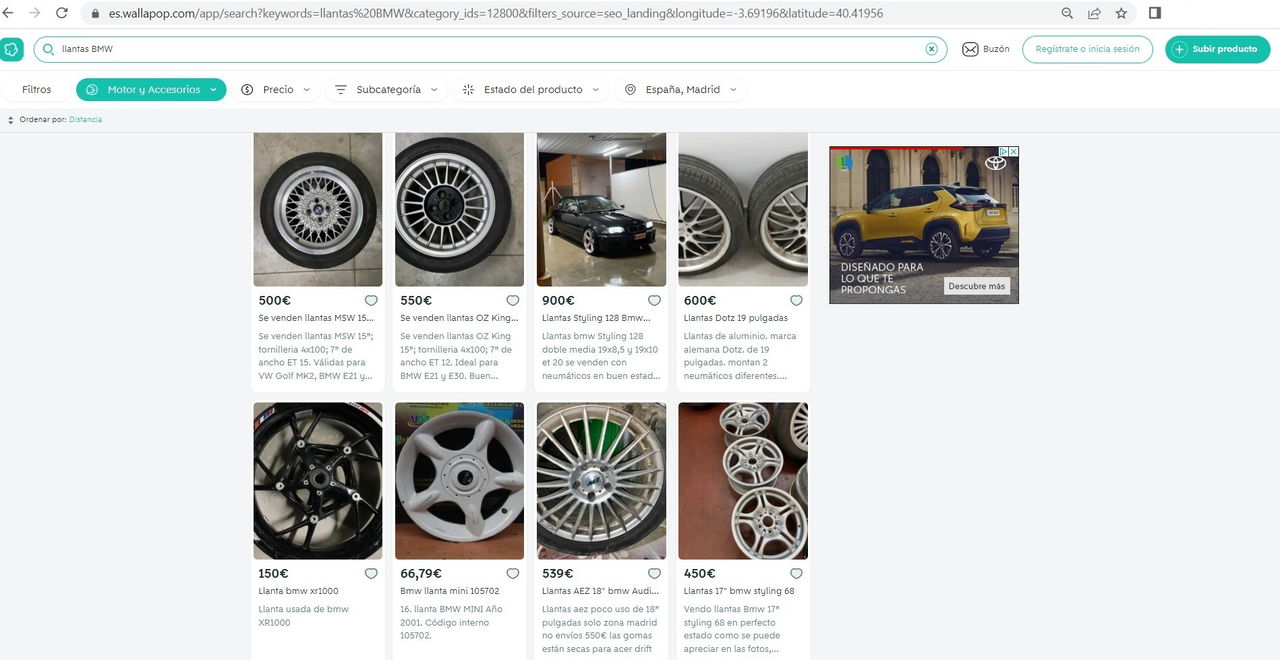The height and width of the screenshot is (660, 1280).
Task: Expand the Subcategoría filter
Action: (387, 90)
